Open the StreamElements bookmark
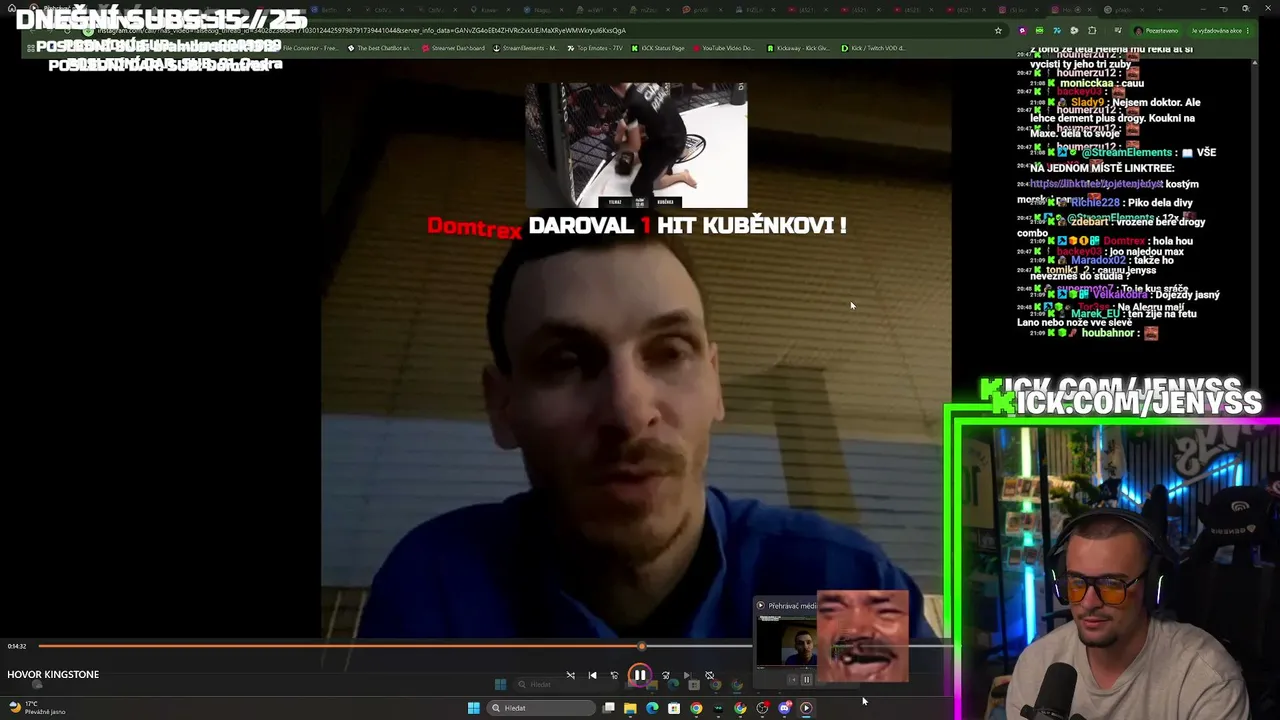 525,48
